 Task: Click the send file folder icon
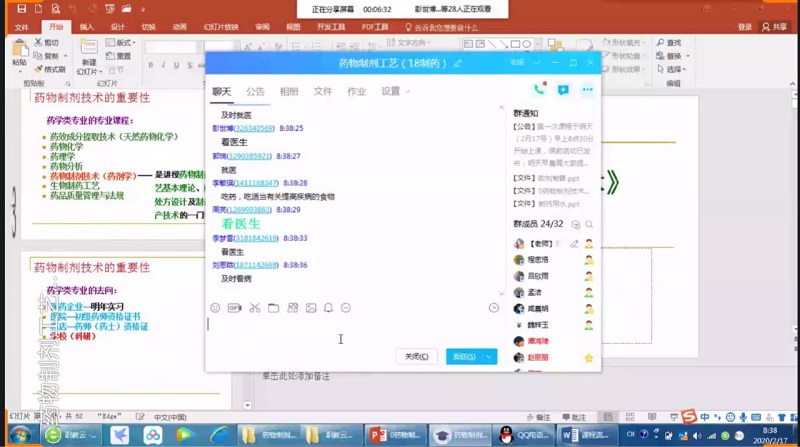coord(273,308)
